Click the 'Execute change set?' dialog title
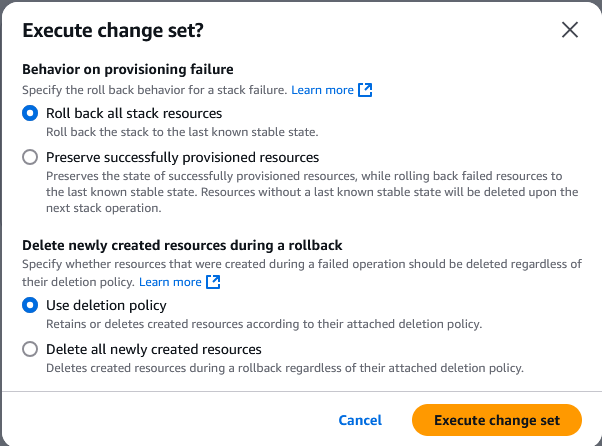602x446 pixels. click(x=113, y=30)
